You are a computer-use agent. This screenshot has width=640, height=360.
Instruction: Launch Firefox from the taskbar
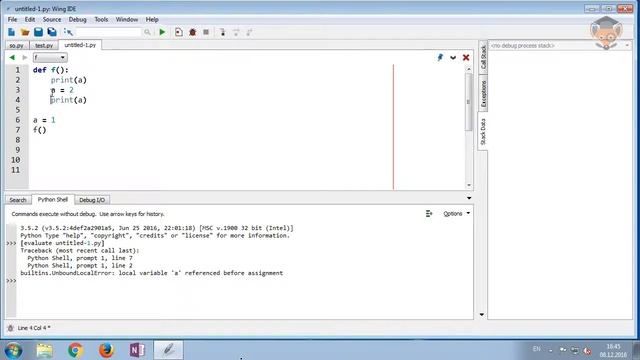(106, 350)
